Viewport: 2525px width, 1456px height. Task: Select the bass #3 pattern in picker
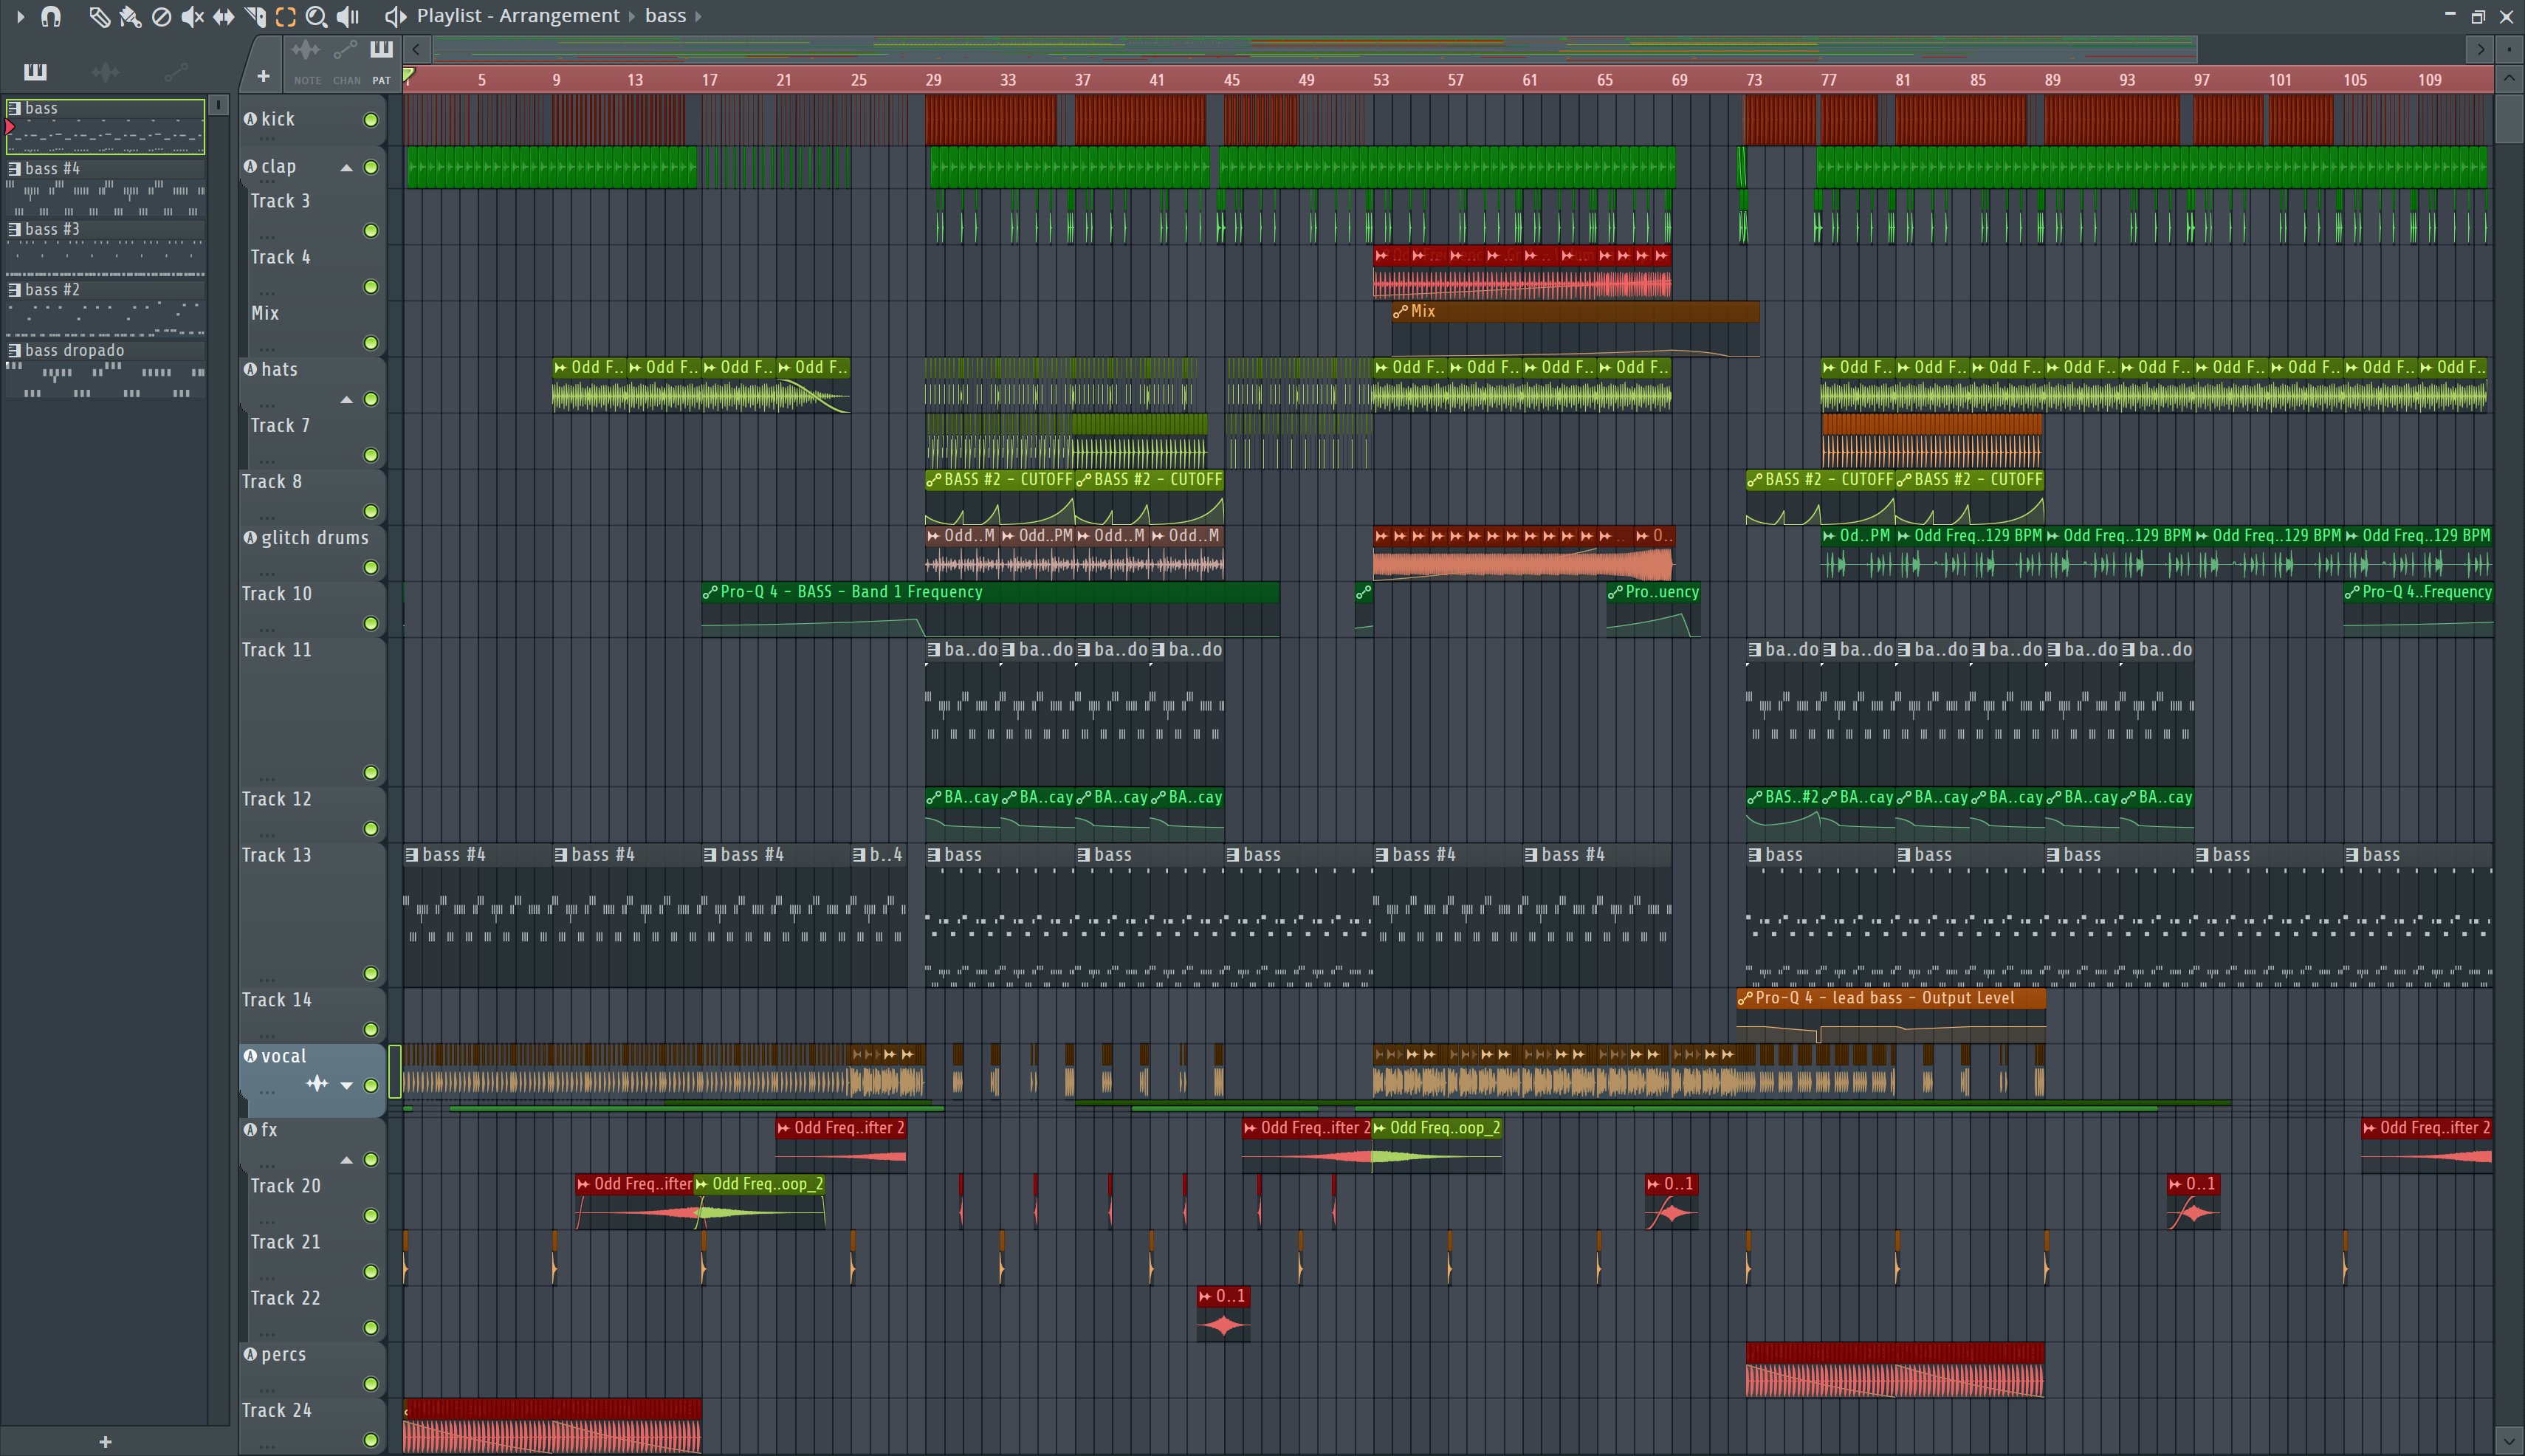coord(105,248)
